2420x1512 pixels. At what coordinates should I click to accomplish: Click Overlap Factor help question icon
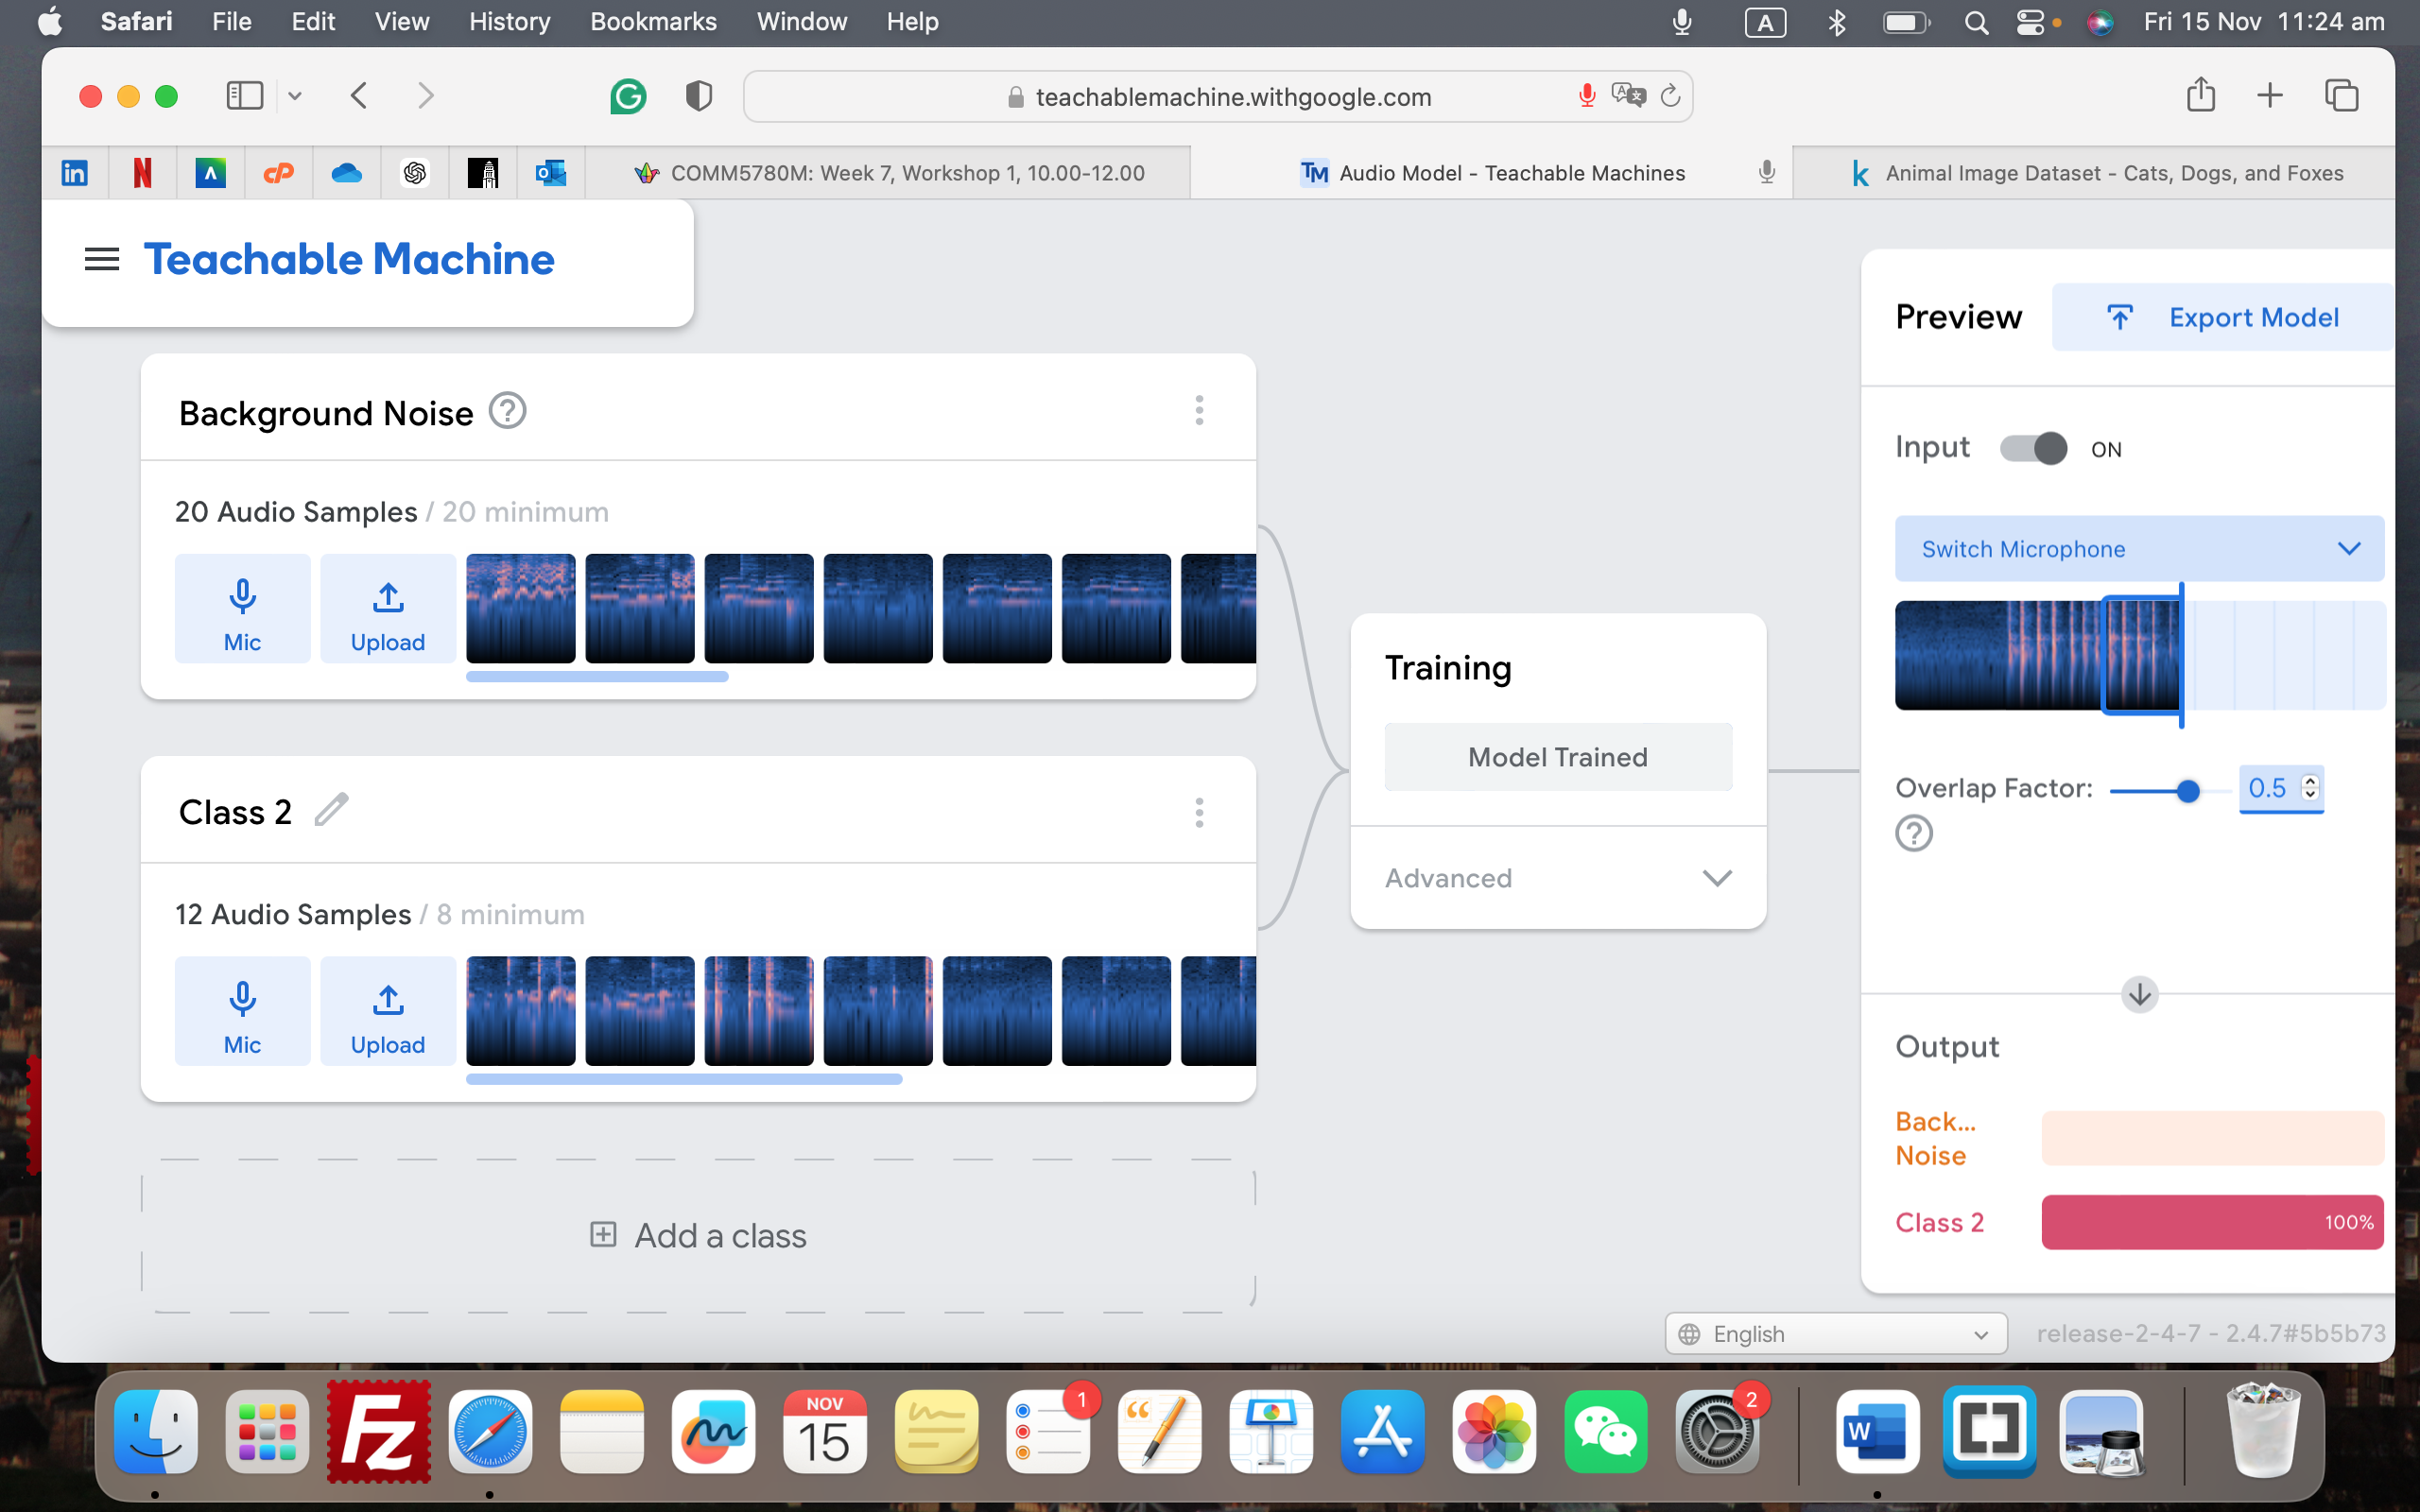(x=1913, y=833)
